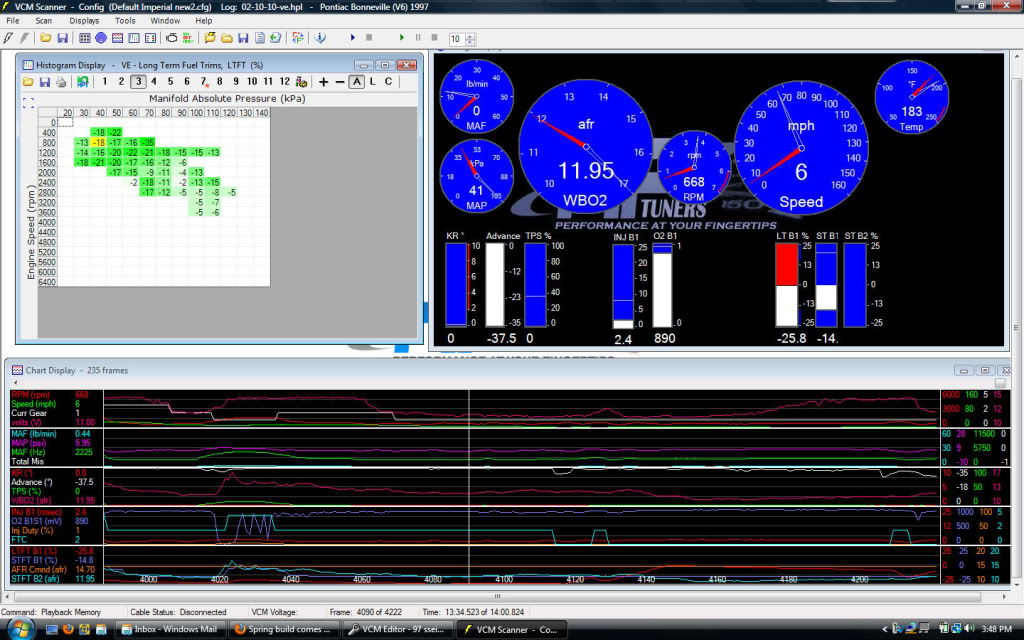Click the WBO2 afr gauge
Screen dimensions: 1024x640
586,146
